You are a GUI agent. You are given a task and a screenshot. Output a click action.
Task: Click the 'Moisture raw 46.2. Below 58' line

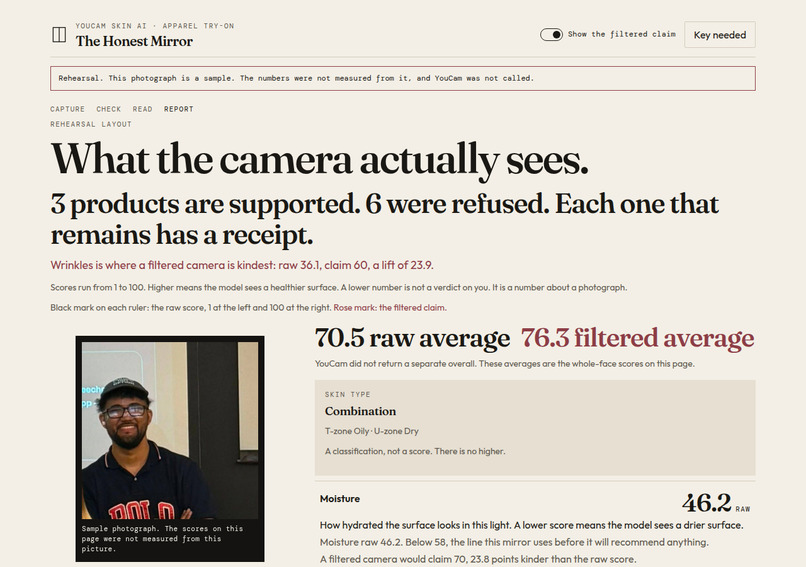(514, 542)
